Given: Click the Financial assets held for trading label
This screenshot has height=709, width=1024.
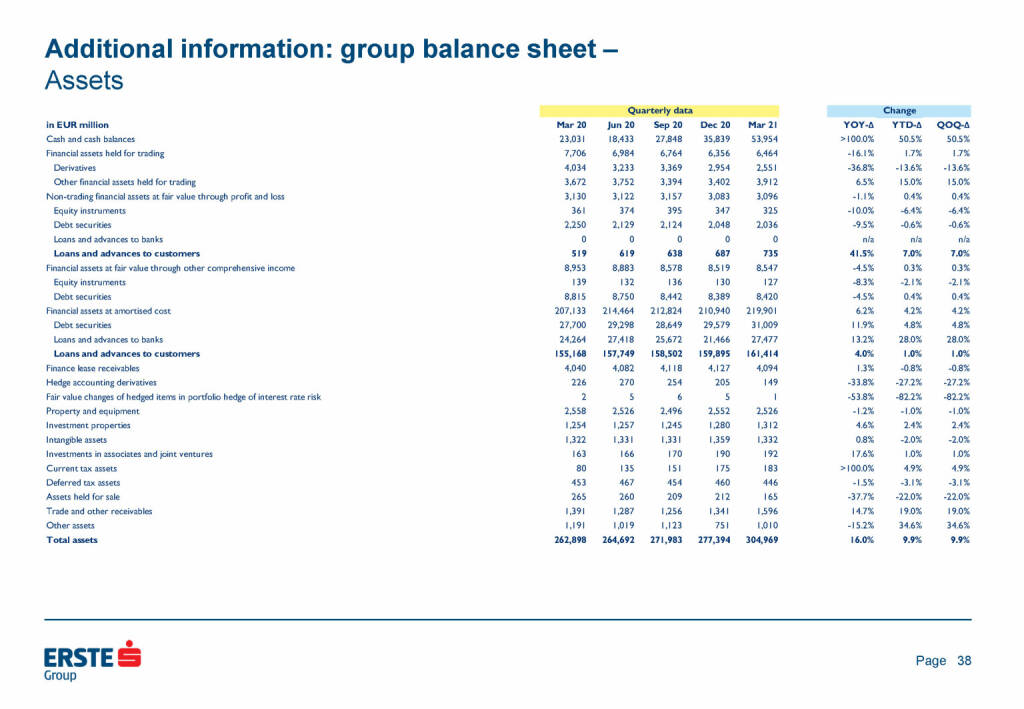Looking at the screenshot, I should (x=105, y=154).
